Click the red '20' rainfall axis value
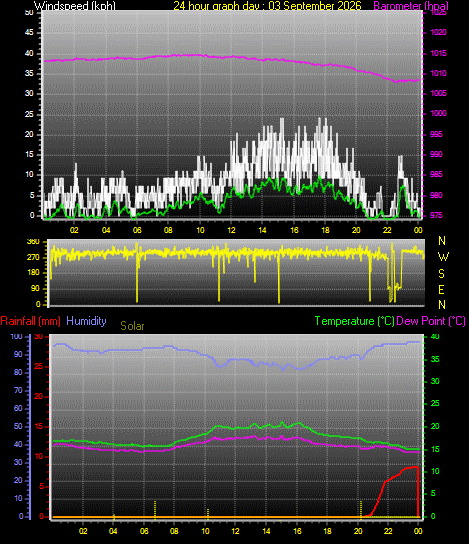Screen dimensions: 469x544 coord(39,397)
